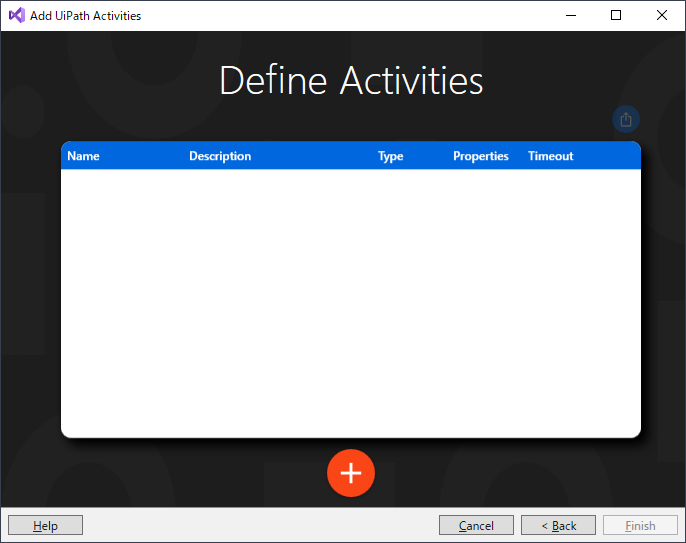The height and width of the screenshot is (543, 686).
Task: Open Help for the wizard
Action: point(46,525)
